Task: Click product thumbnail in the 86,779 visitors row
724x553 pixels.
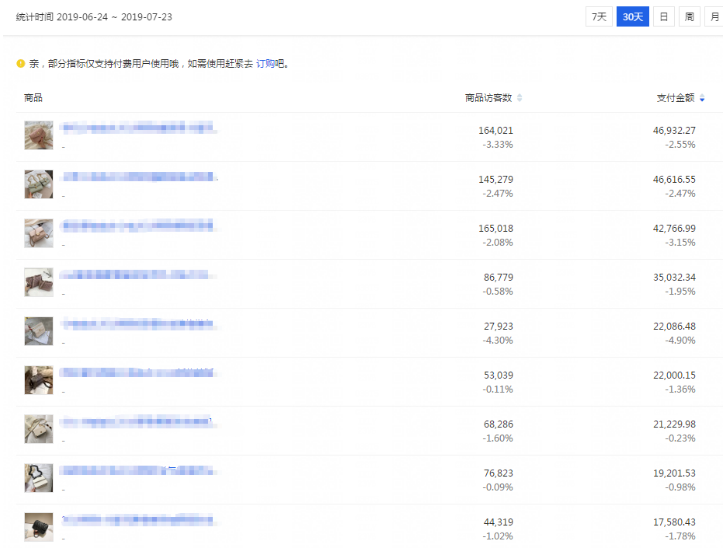Action: tap(39, 282)
